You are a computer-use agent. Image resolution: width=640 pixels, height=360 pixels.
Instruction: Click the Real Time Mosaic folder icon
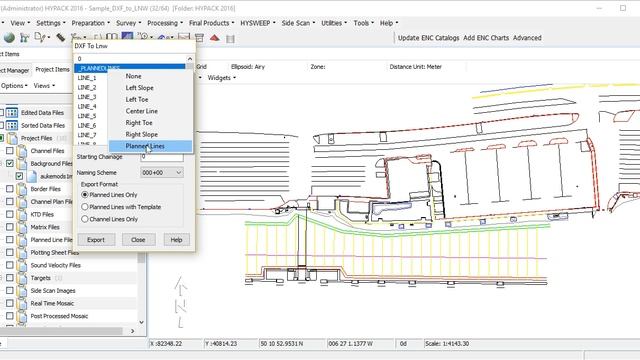pos(21,303)
